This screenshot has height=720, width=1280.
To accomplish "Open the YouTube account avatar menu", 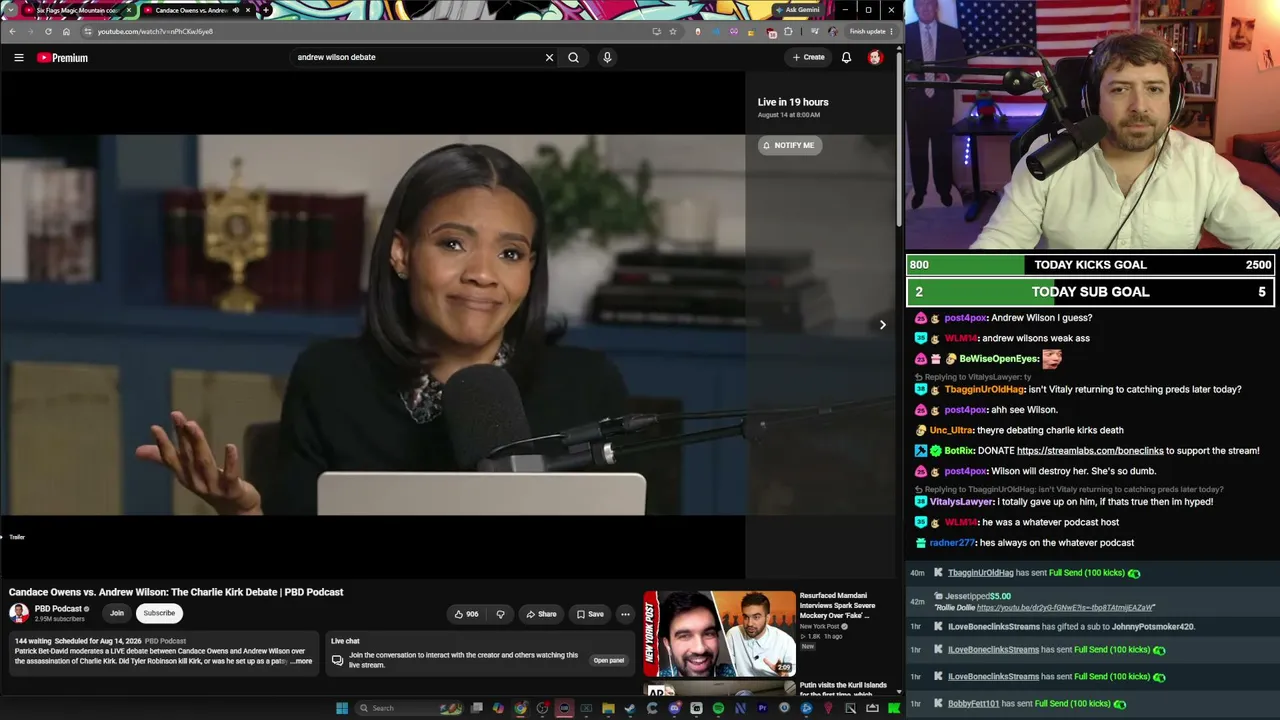I will (x=875, y=57).
